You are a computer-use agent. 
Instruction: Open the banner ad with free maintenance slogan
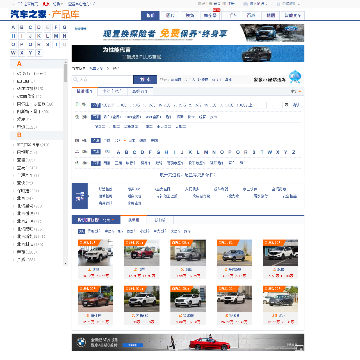(x=188, y=33)
